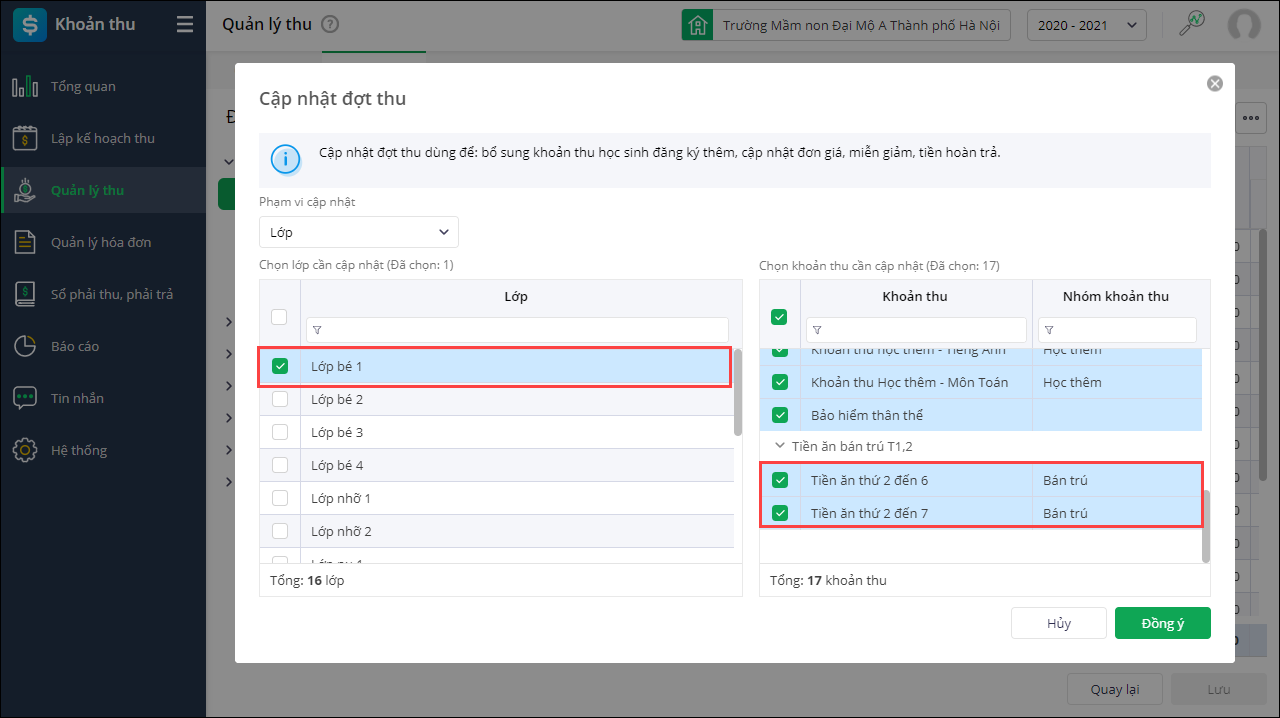Toggle the hamburger menu in sidebar header
Viewport: 1280px width, 718px height.
[185, 25]
